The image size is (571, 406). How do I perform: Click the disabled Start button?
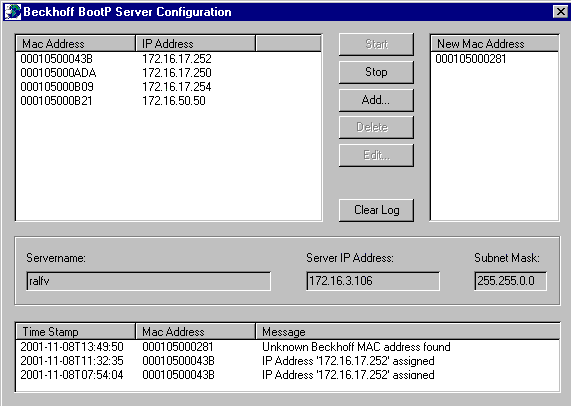pos(376,44)
